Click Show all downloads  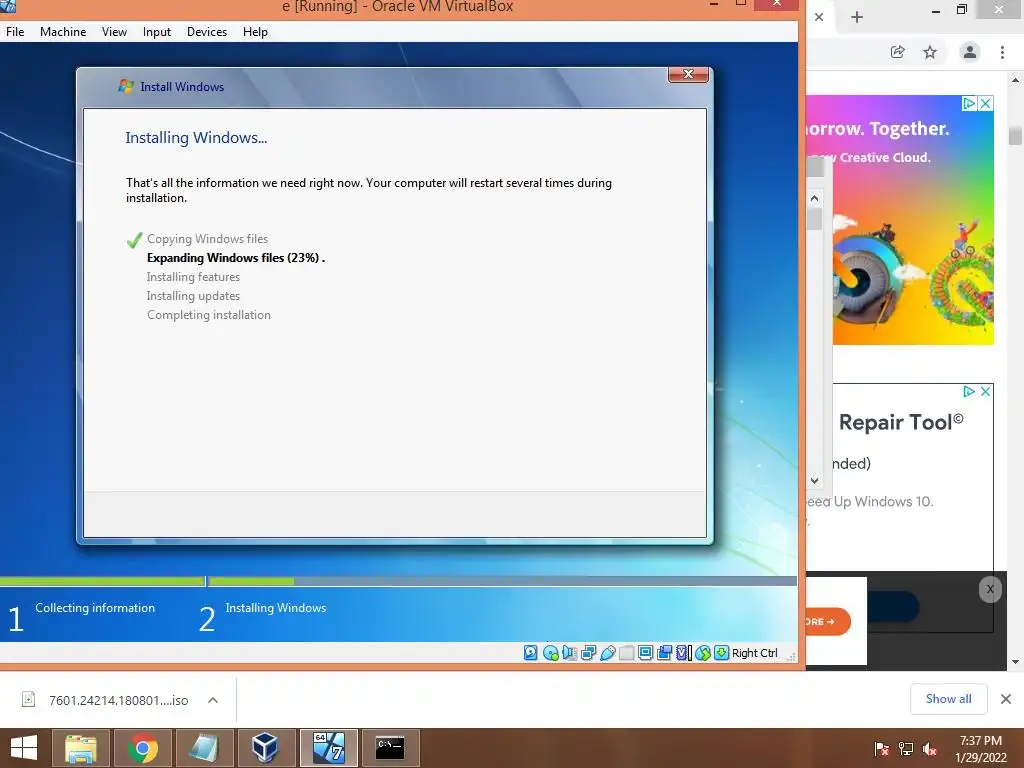click(948, 699)
